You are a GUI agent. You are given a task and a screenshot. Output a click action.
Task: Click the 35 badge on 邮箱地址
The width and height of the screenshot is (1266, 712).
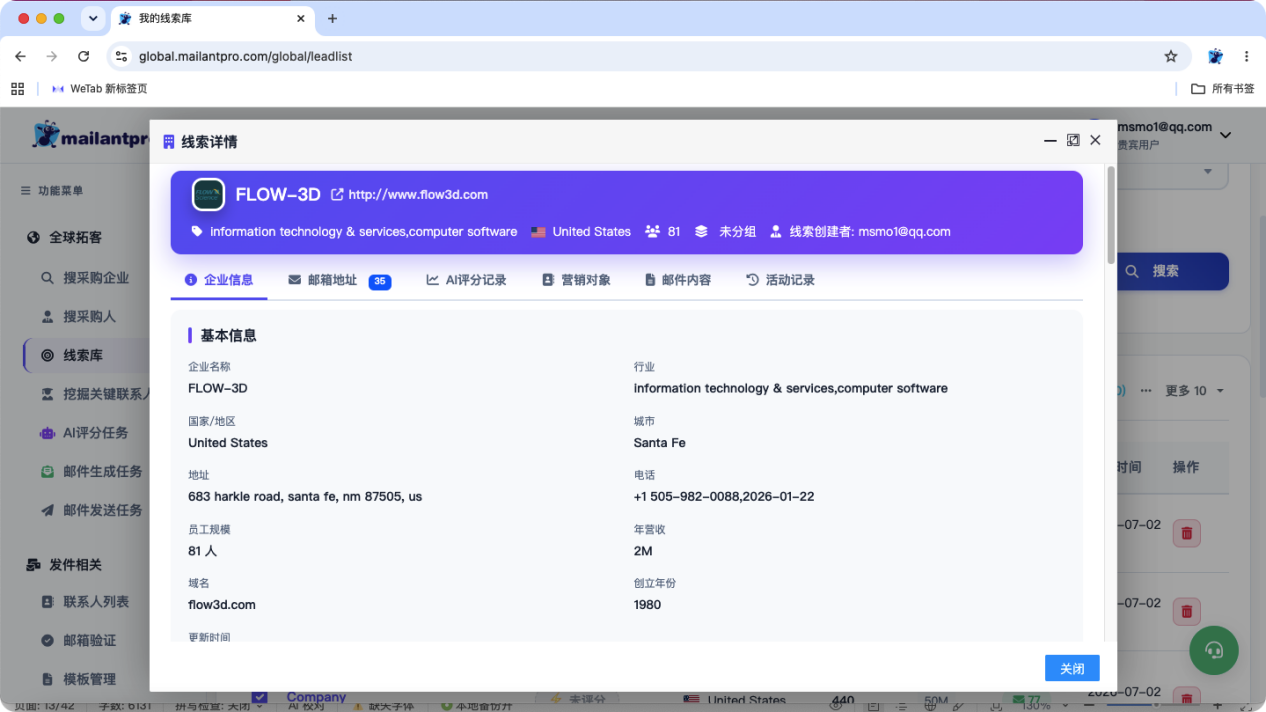click(x=380, y=282)
